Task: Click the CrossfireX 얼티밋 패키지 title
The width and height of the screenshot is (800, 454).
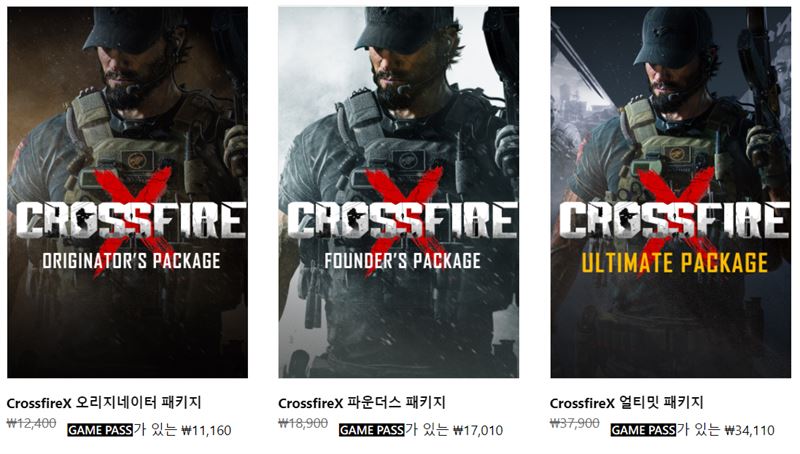Action: pos(627,403)
